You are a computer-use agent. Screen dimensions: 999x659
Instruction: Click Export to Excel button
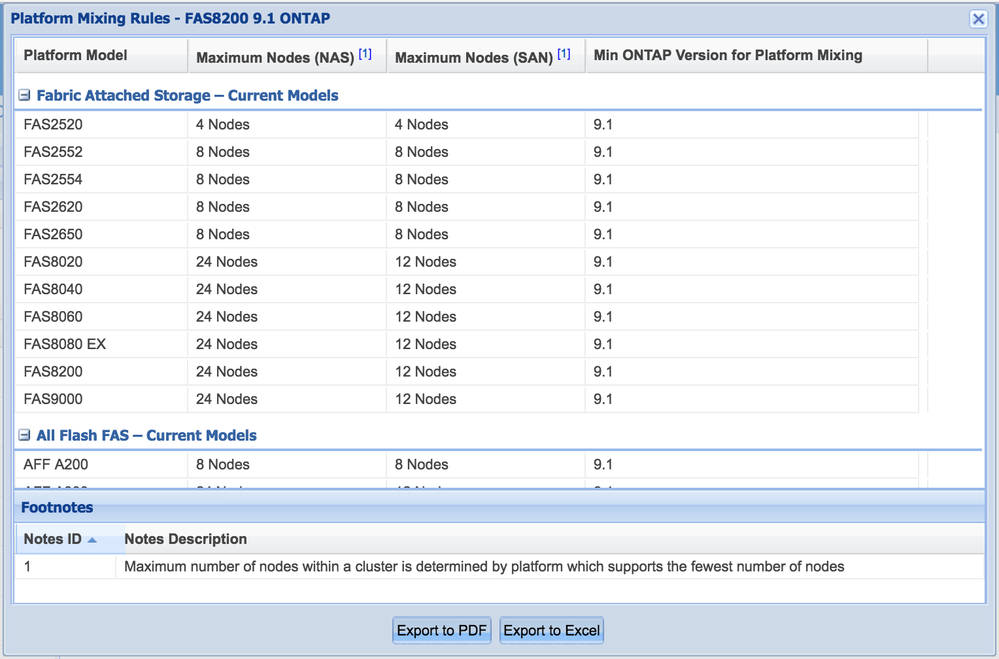552,630
